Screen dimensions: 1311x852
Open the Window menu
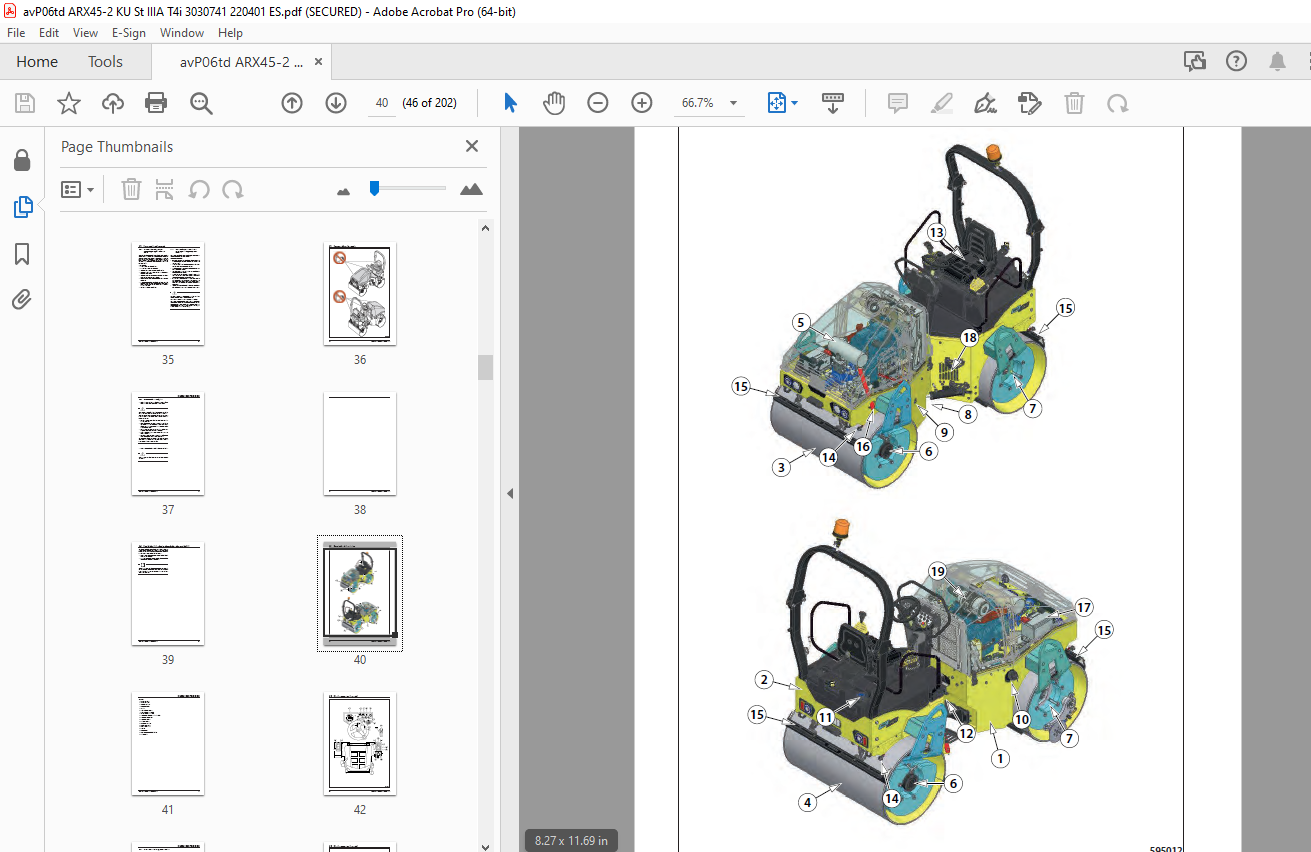click(x=182, y=32)
